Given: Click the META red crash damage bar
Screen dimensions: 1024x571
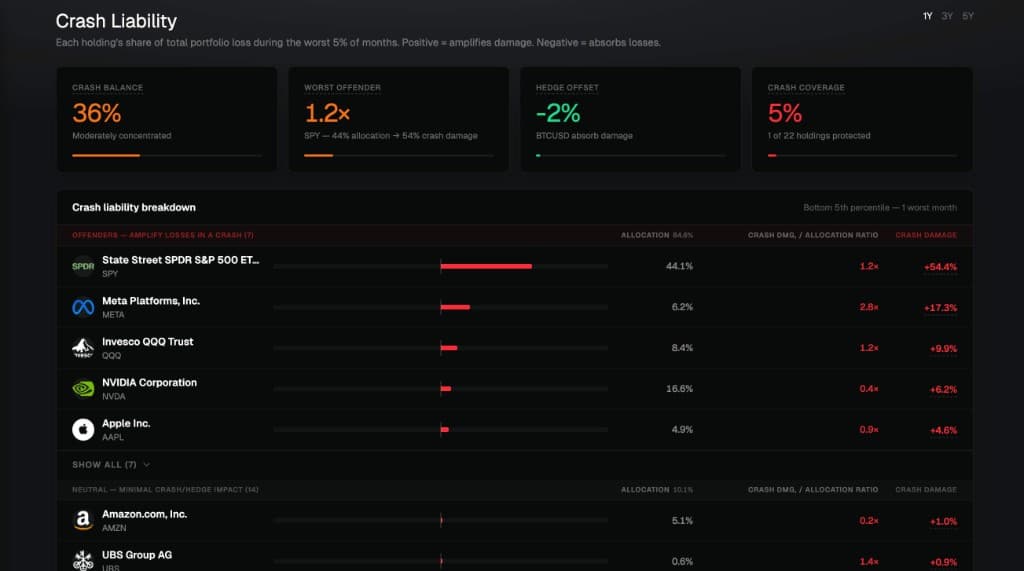Looking at the screenshot, I should tap(455, 307).
